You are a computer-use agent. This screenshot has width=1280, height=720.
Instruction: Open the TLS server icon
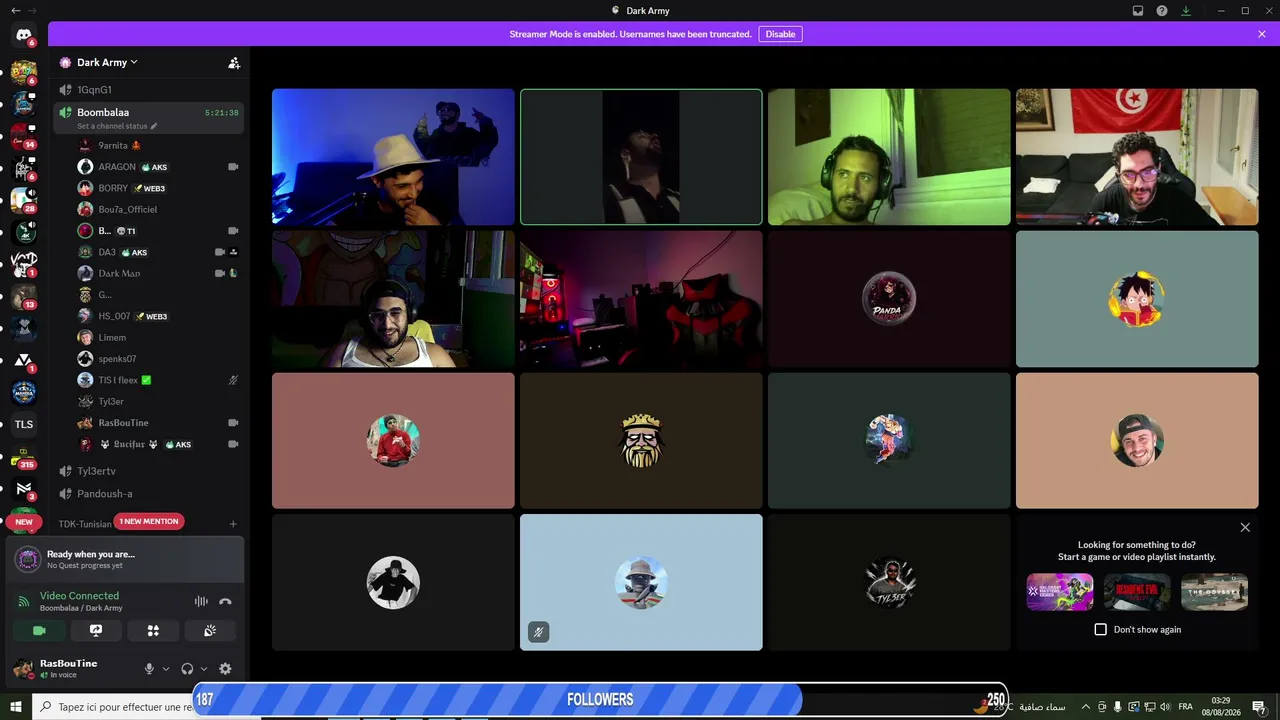click(24, 424)
